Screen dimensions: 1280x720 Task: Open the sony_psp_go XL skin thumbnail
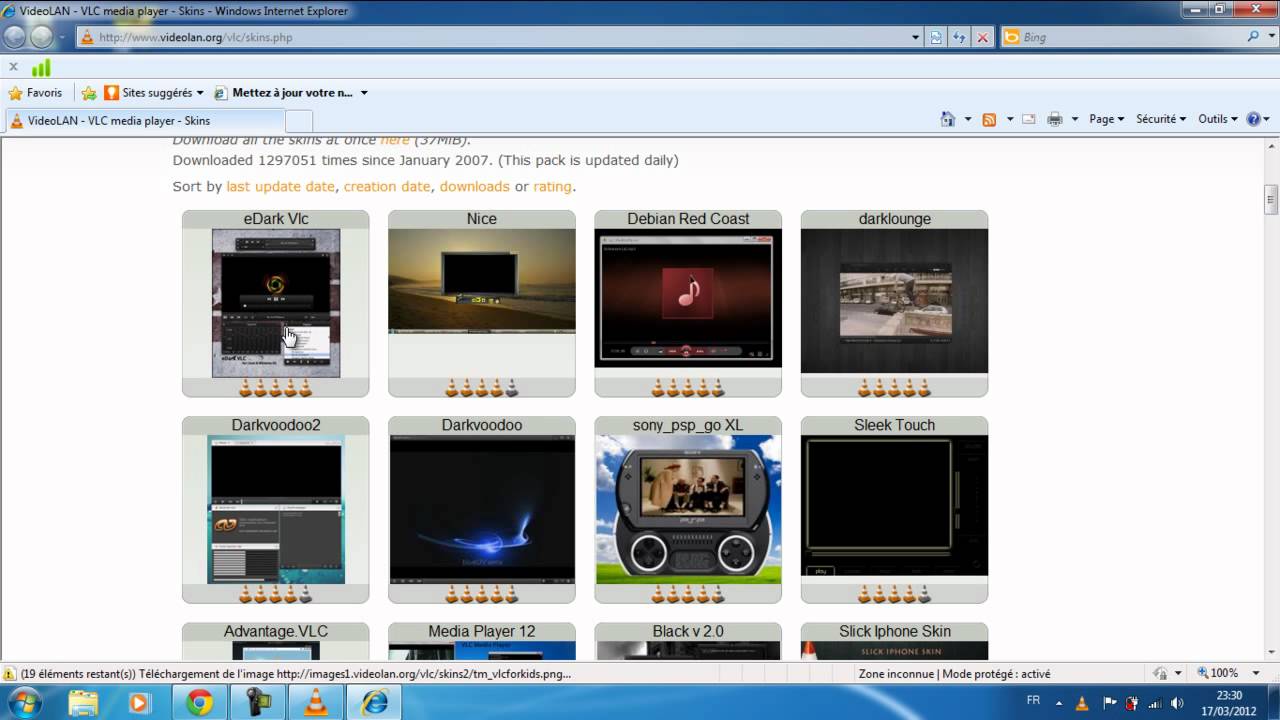point(688,509)
